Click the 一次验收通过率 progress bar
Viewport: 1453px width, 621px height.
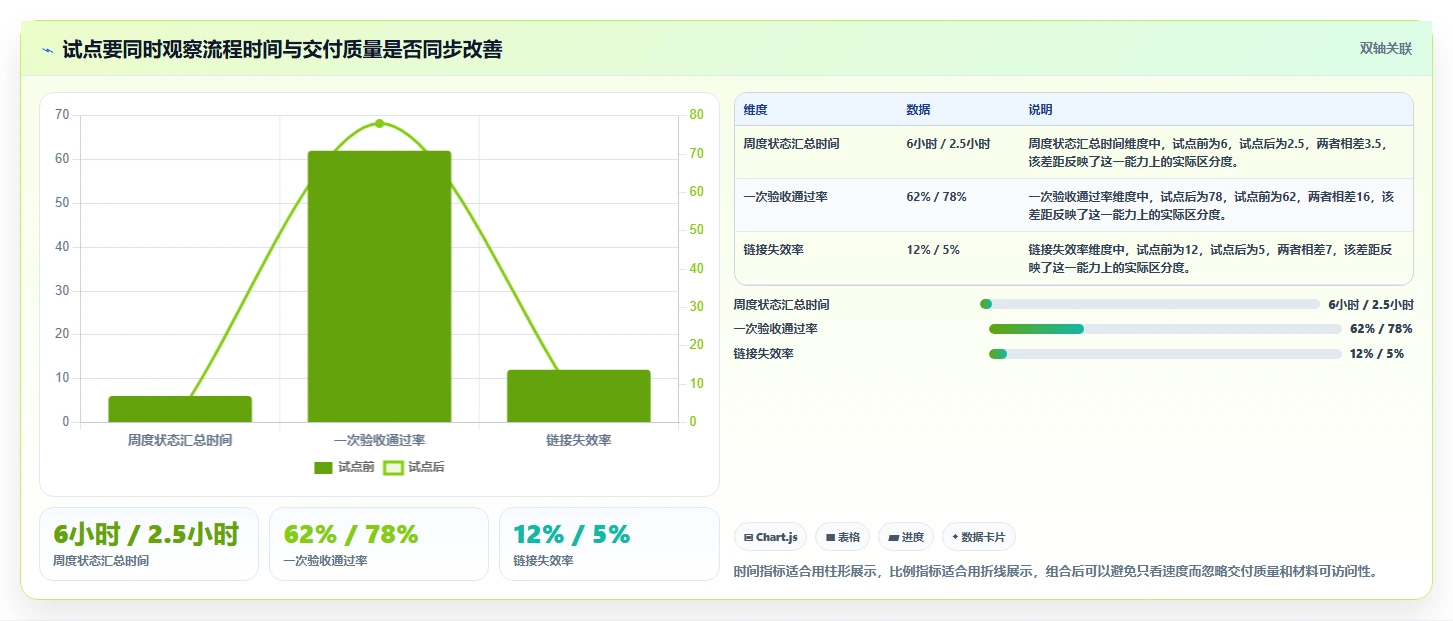click(x=1165, y=329)
